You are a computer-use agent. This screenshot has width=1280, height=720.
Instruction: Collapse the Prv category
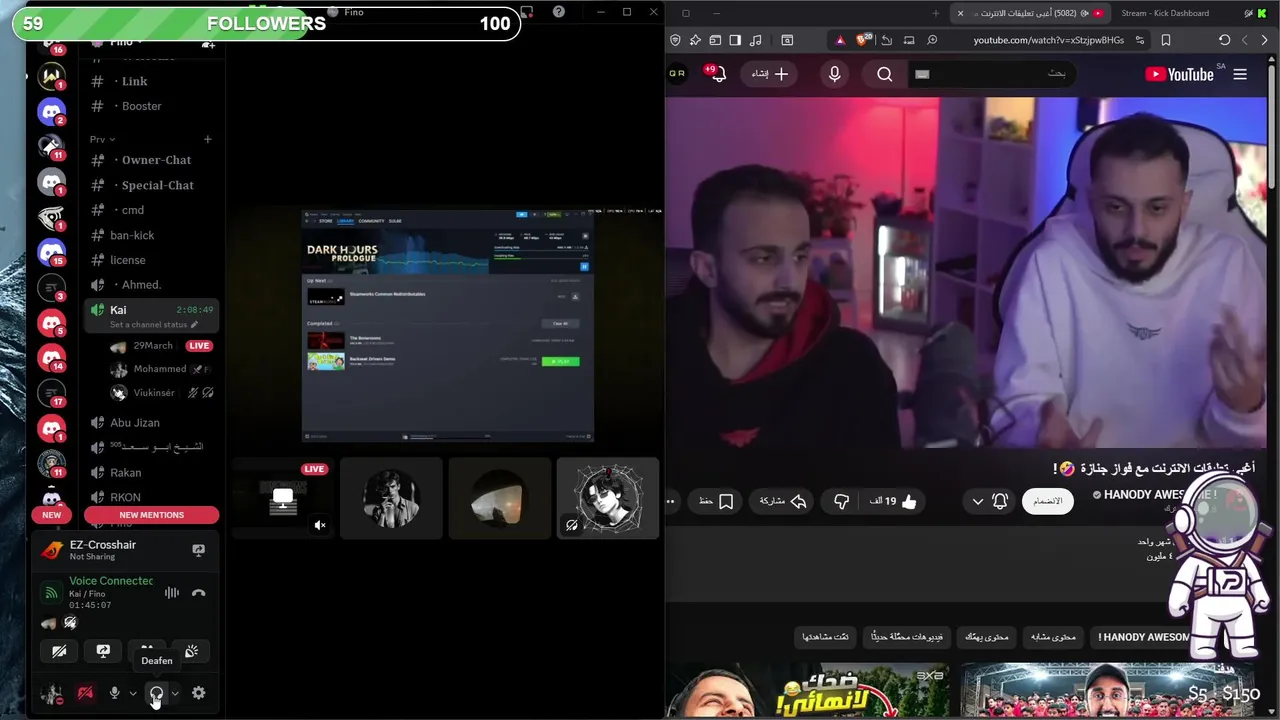click(x=102, y=140)
